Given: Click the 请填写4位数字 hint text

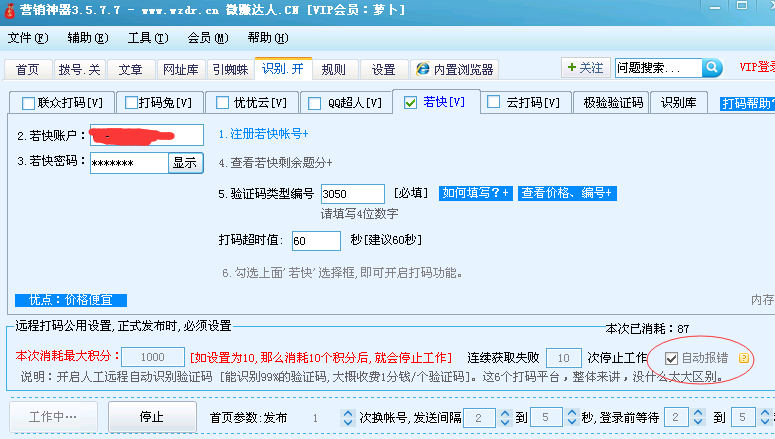Looking at the screenshot, I should pos(359,214).
